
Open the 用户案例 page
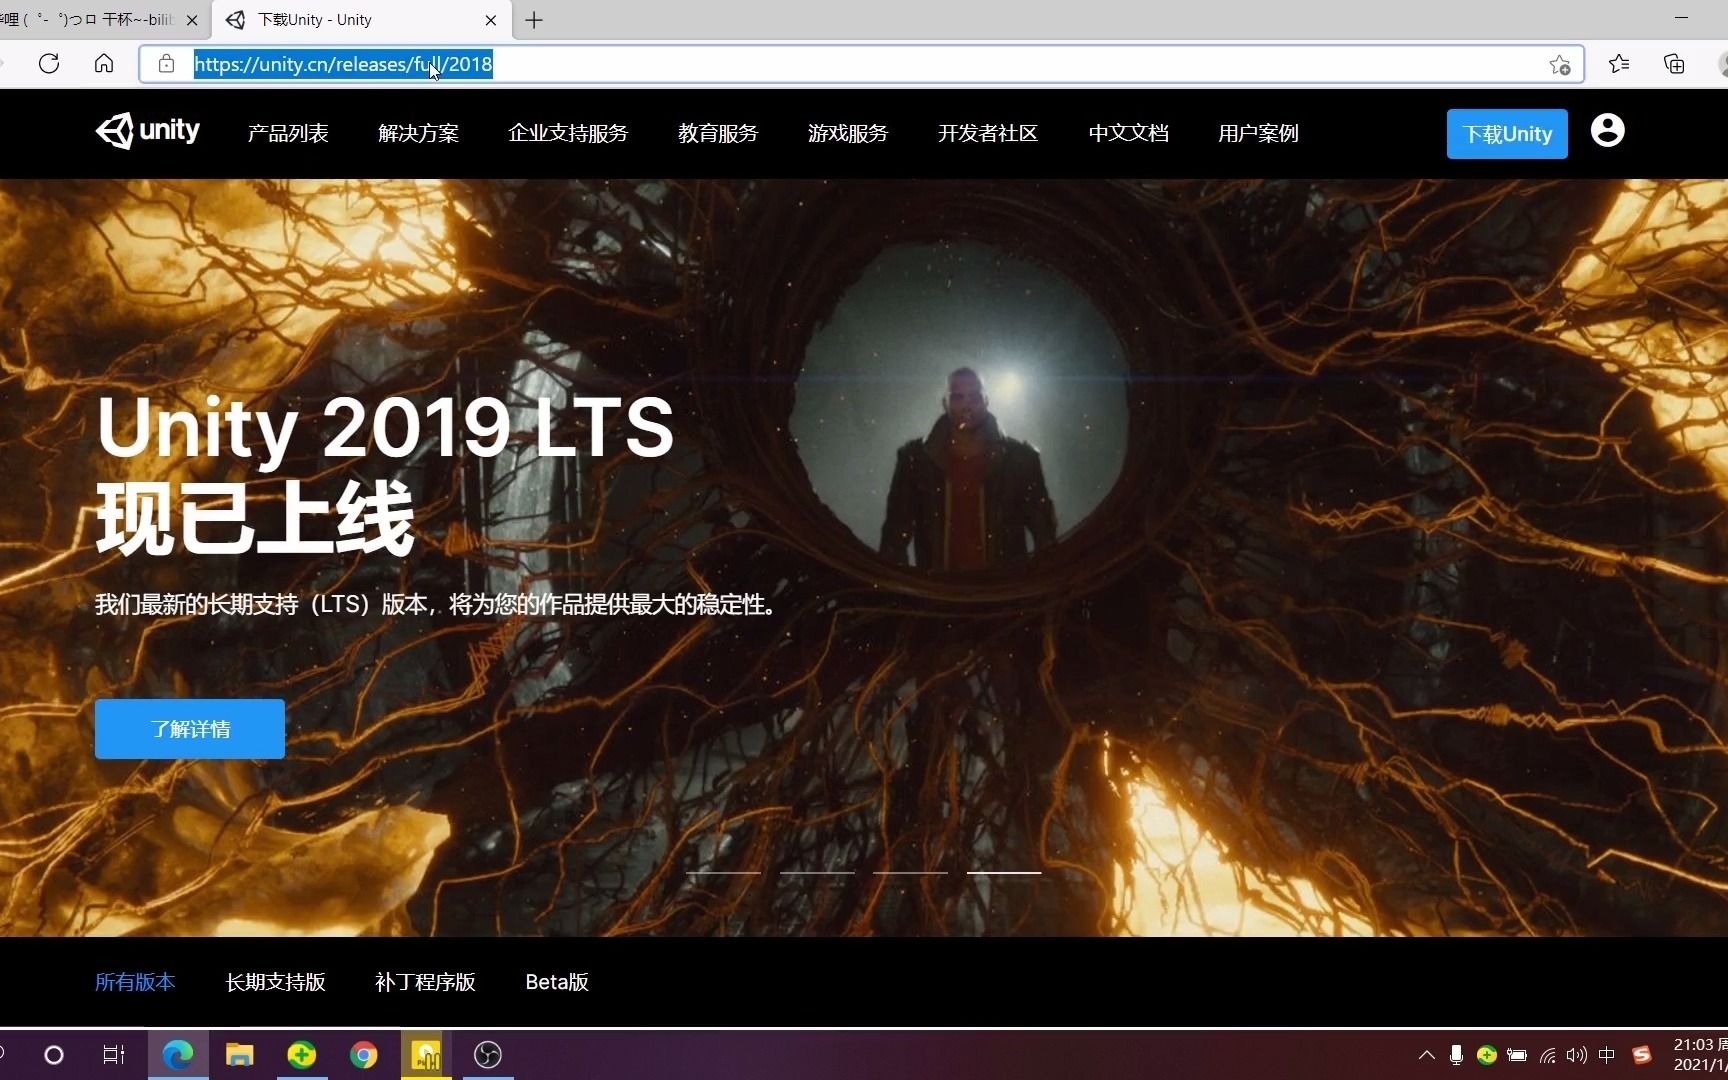point(1258,133)
